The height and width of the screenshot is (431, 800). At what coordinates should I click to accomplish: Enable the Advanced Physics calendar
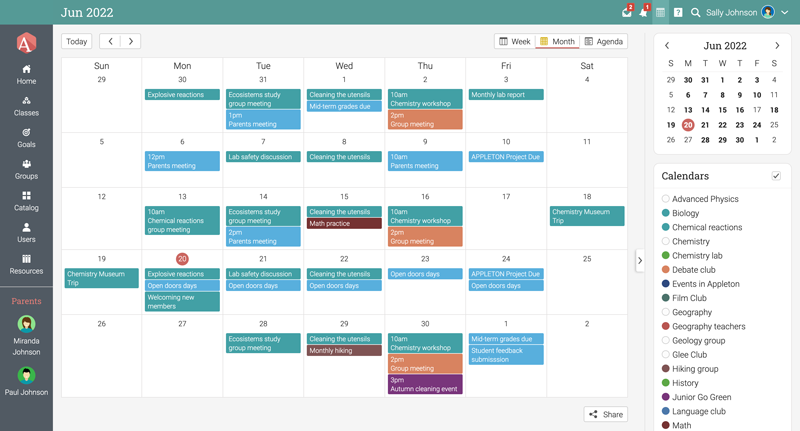666,199
